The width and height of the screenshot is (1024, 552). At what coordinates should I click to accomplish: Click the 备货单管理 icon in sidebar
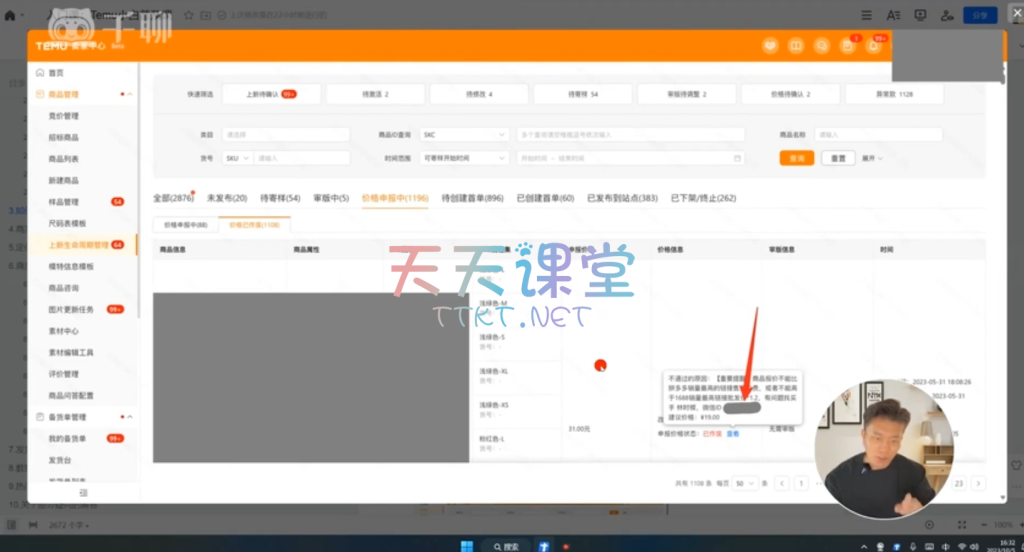click(x=40, y=417)
